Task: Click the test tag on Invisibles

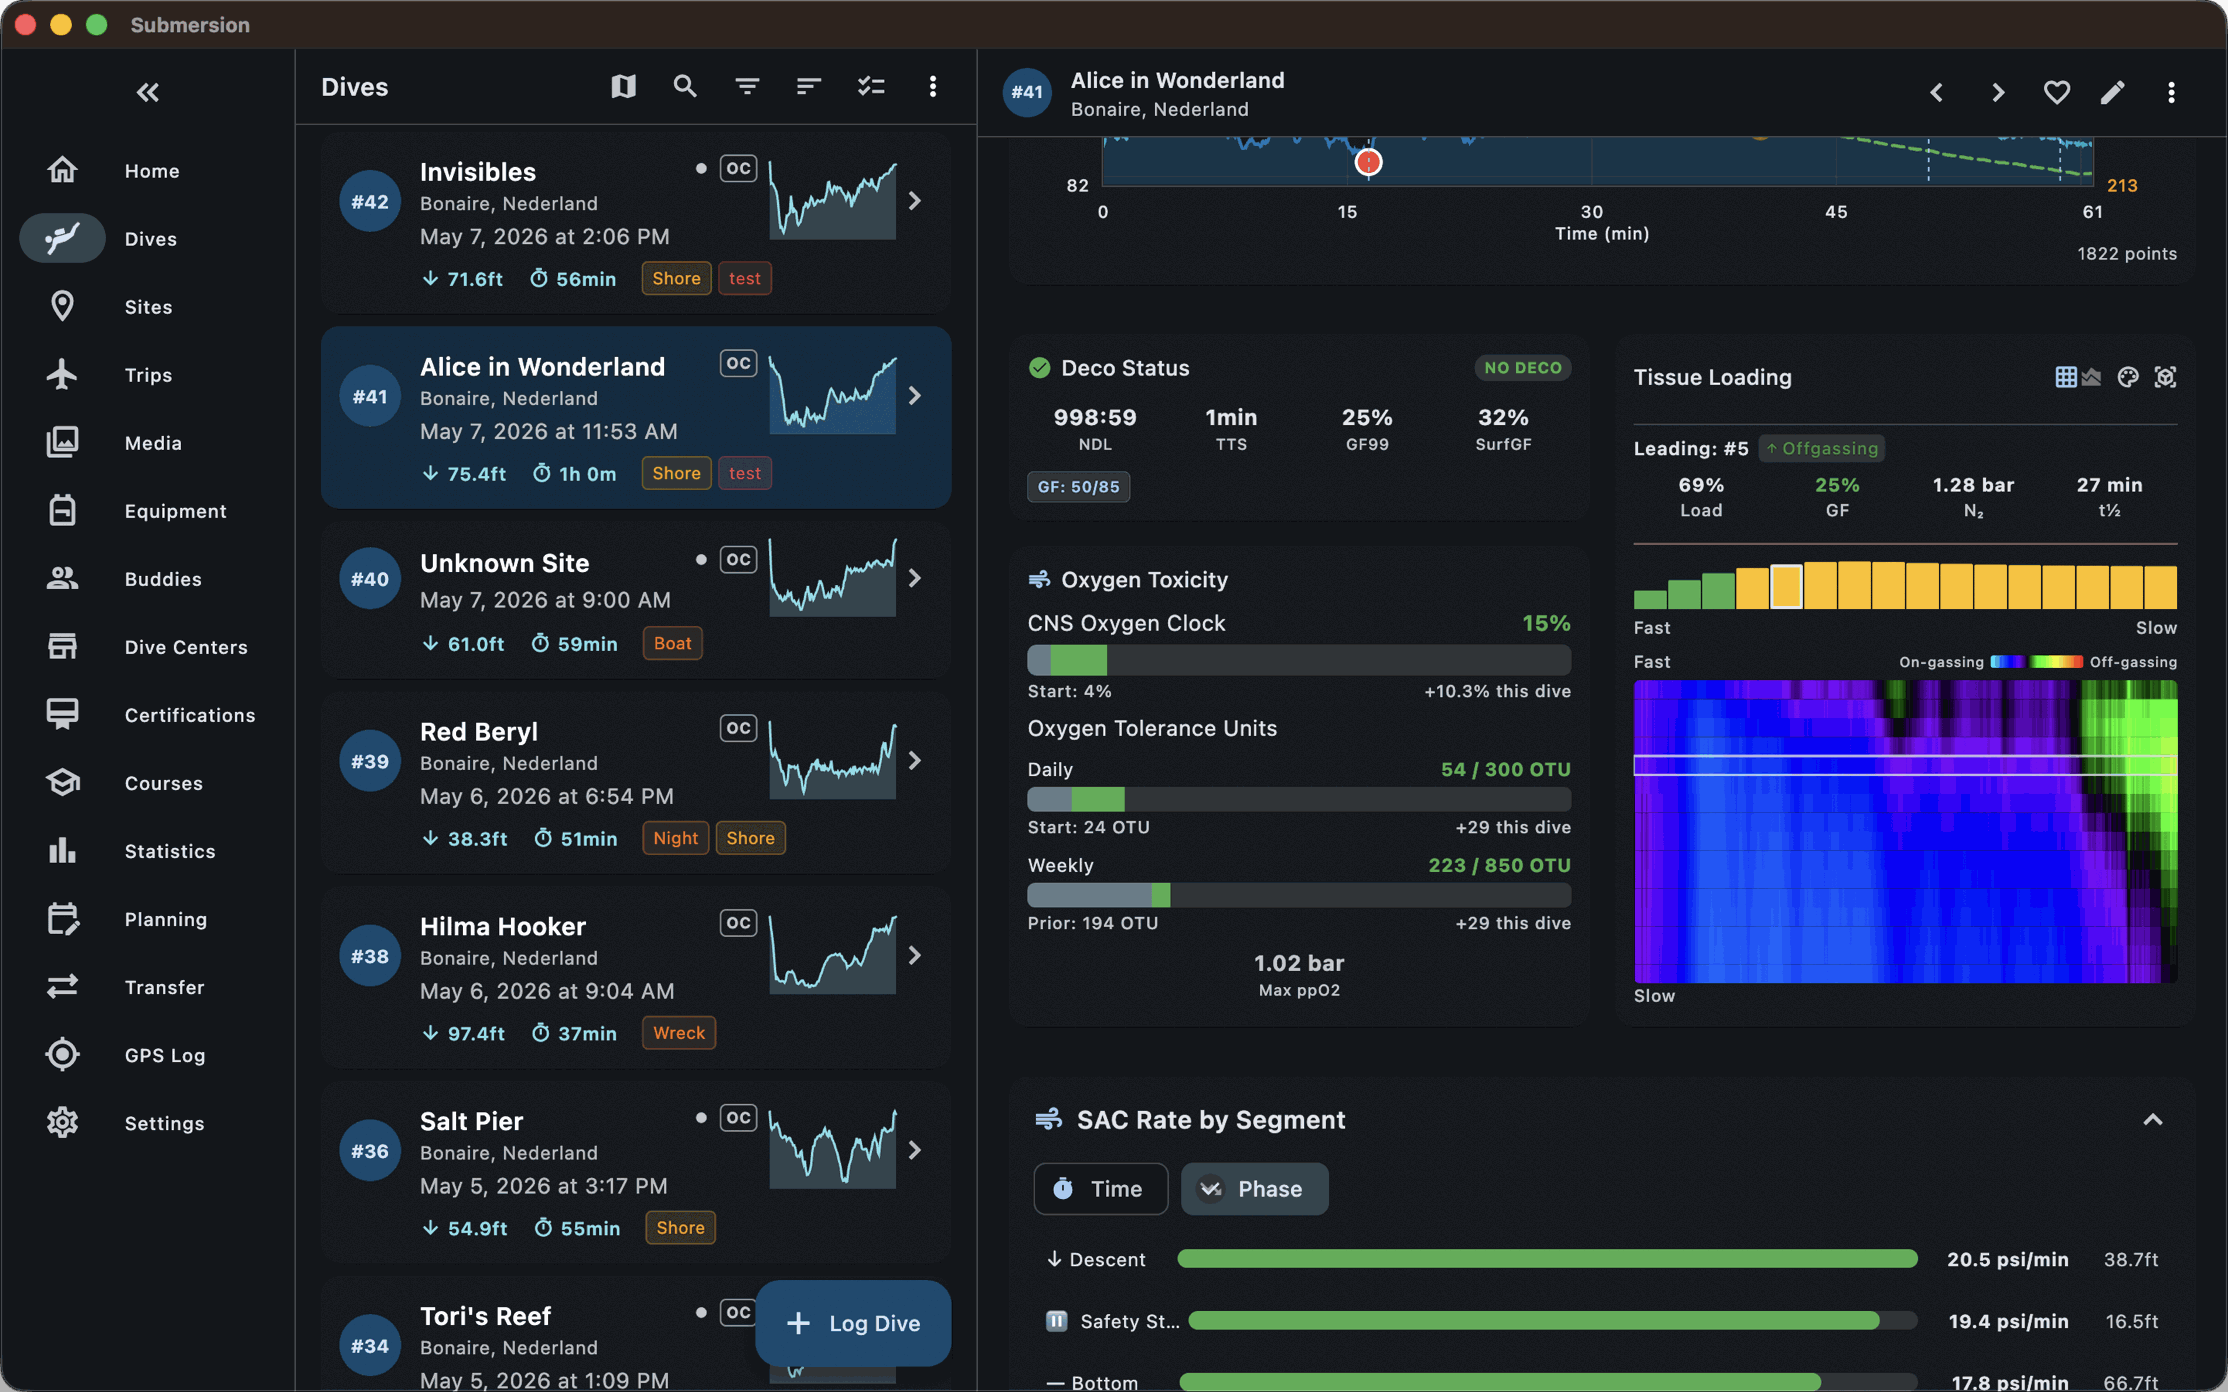Action: coord(745,278)
